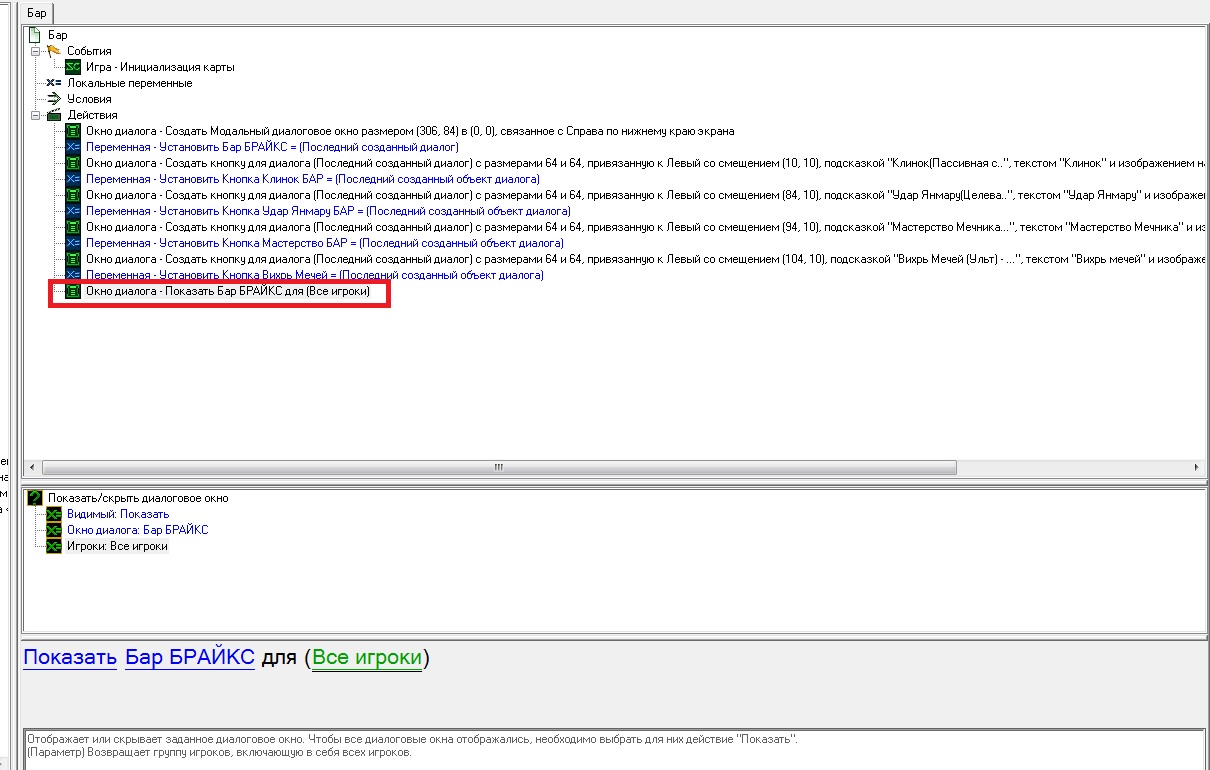Viewport: 1210px width, 770px height.
Task: Select the Удар Янмару button creation action row
Action: pos(646,195)
